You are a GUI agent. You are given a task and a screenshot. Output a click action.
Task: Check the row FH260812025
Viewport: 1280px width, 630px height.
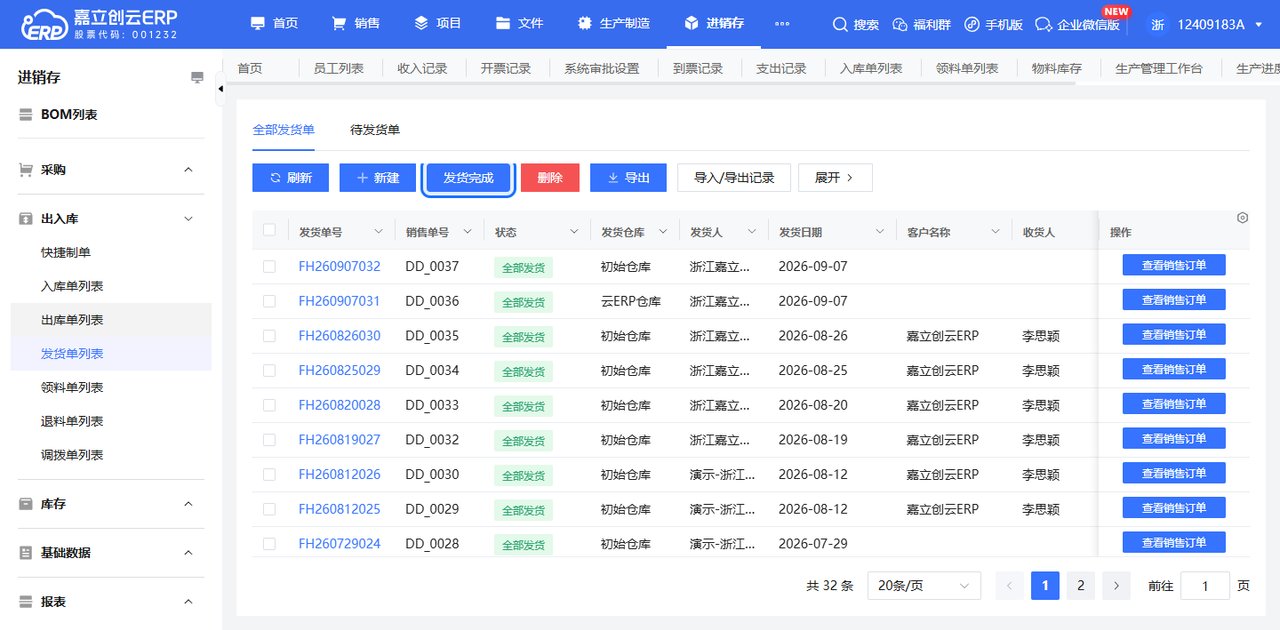(x=269, y=509)
